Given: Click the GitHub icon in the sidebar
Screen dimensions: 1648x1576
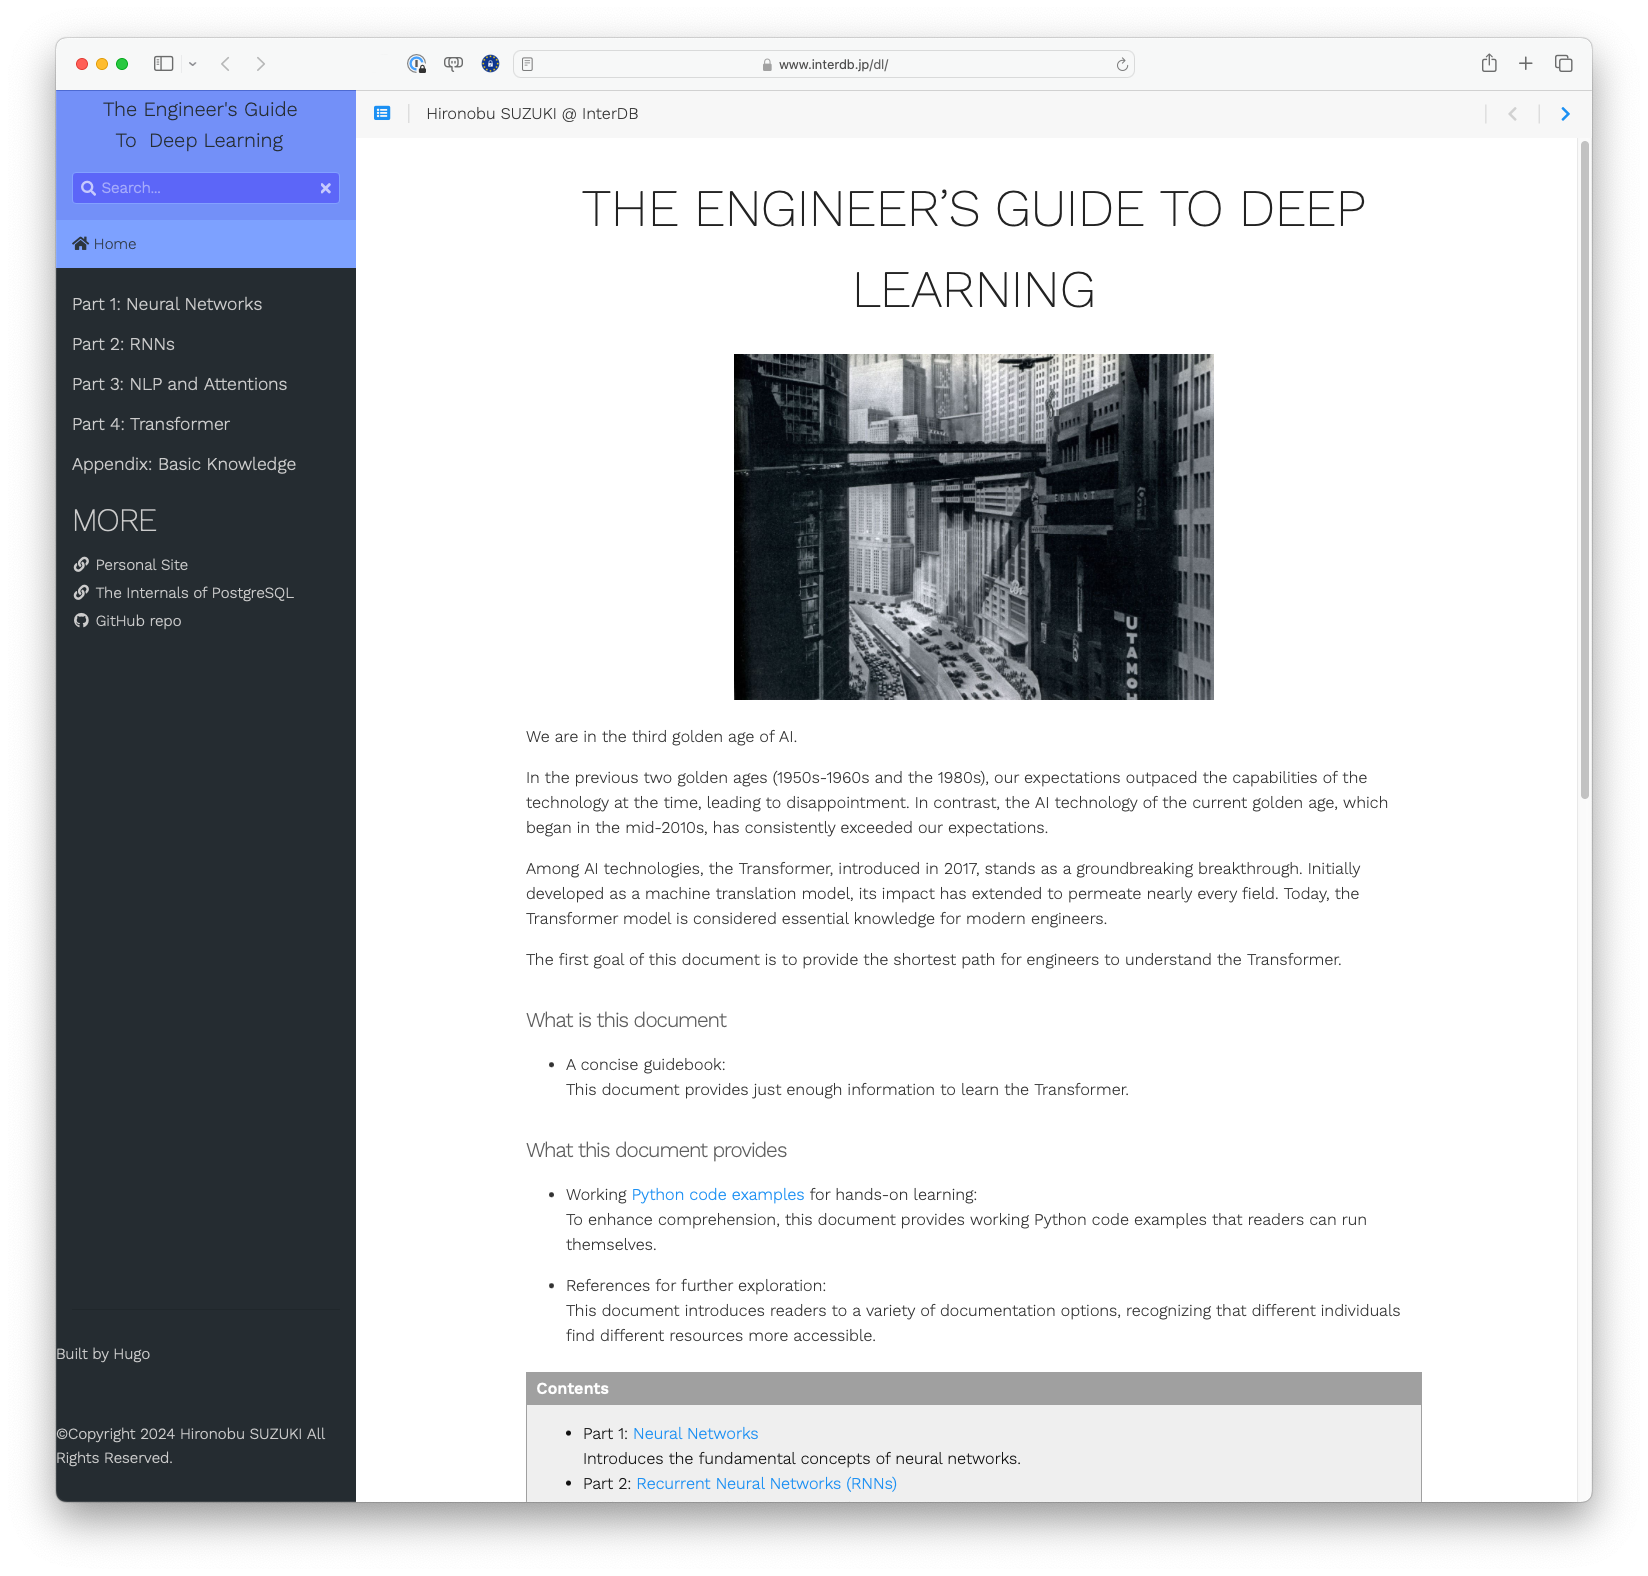Looking at the screenshot, I should (81, 620).
